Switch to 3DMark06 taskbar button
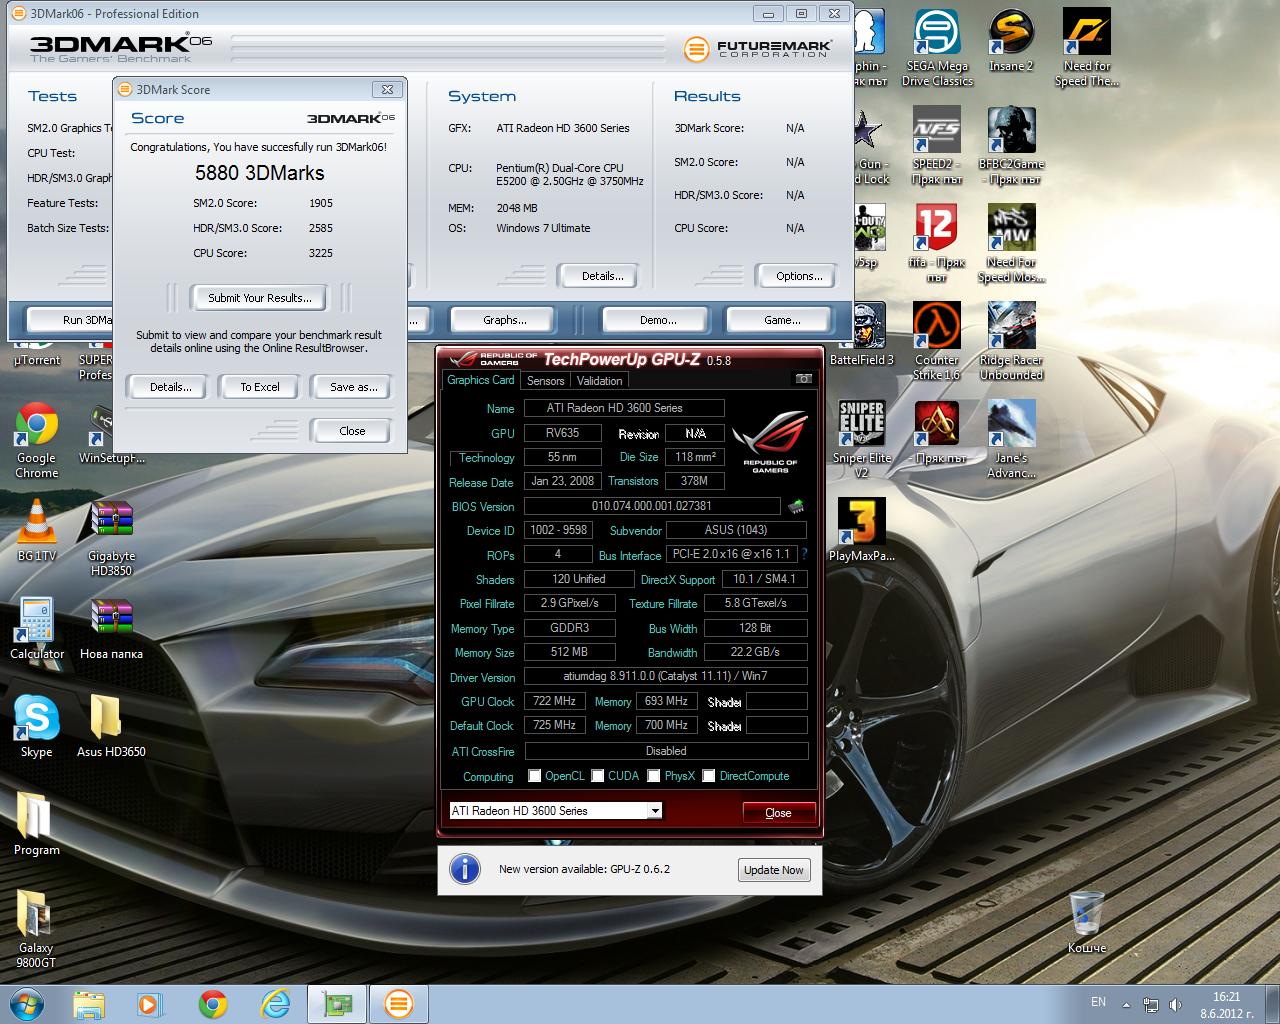 click(399, 1004)
